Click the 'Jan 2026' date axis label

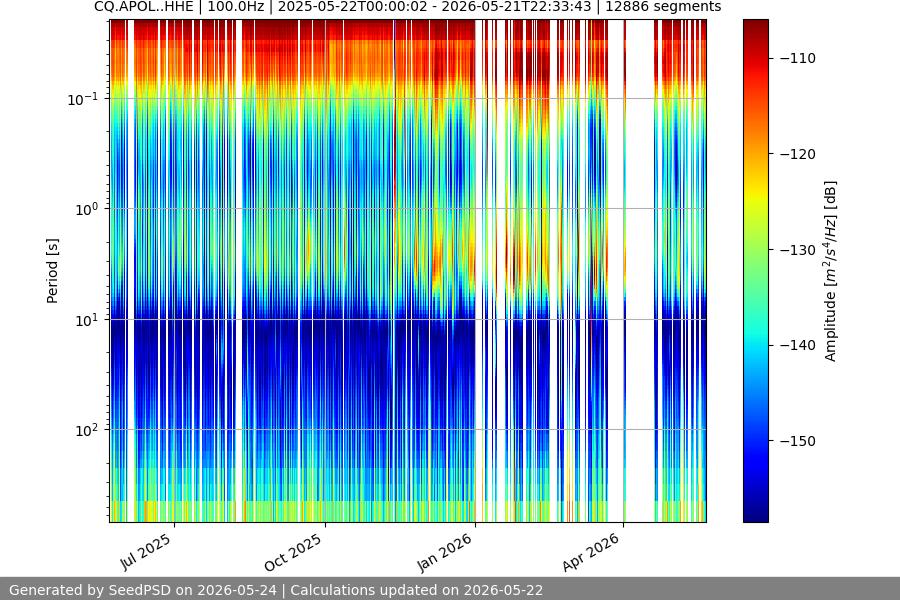444,552
